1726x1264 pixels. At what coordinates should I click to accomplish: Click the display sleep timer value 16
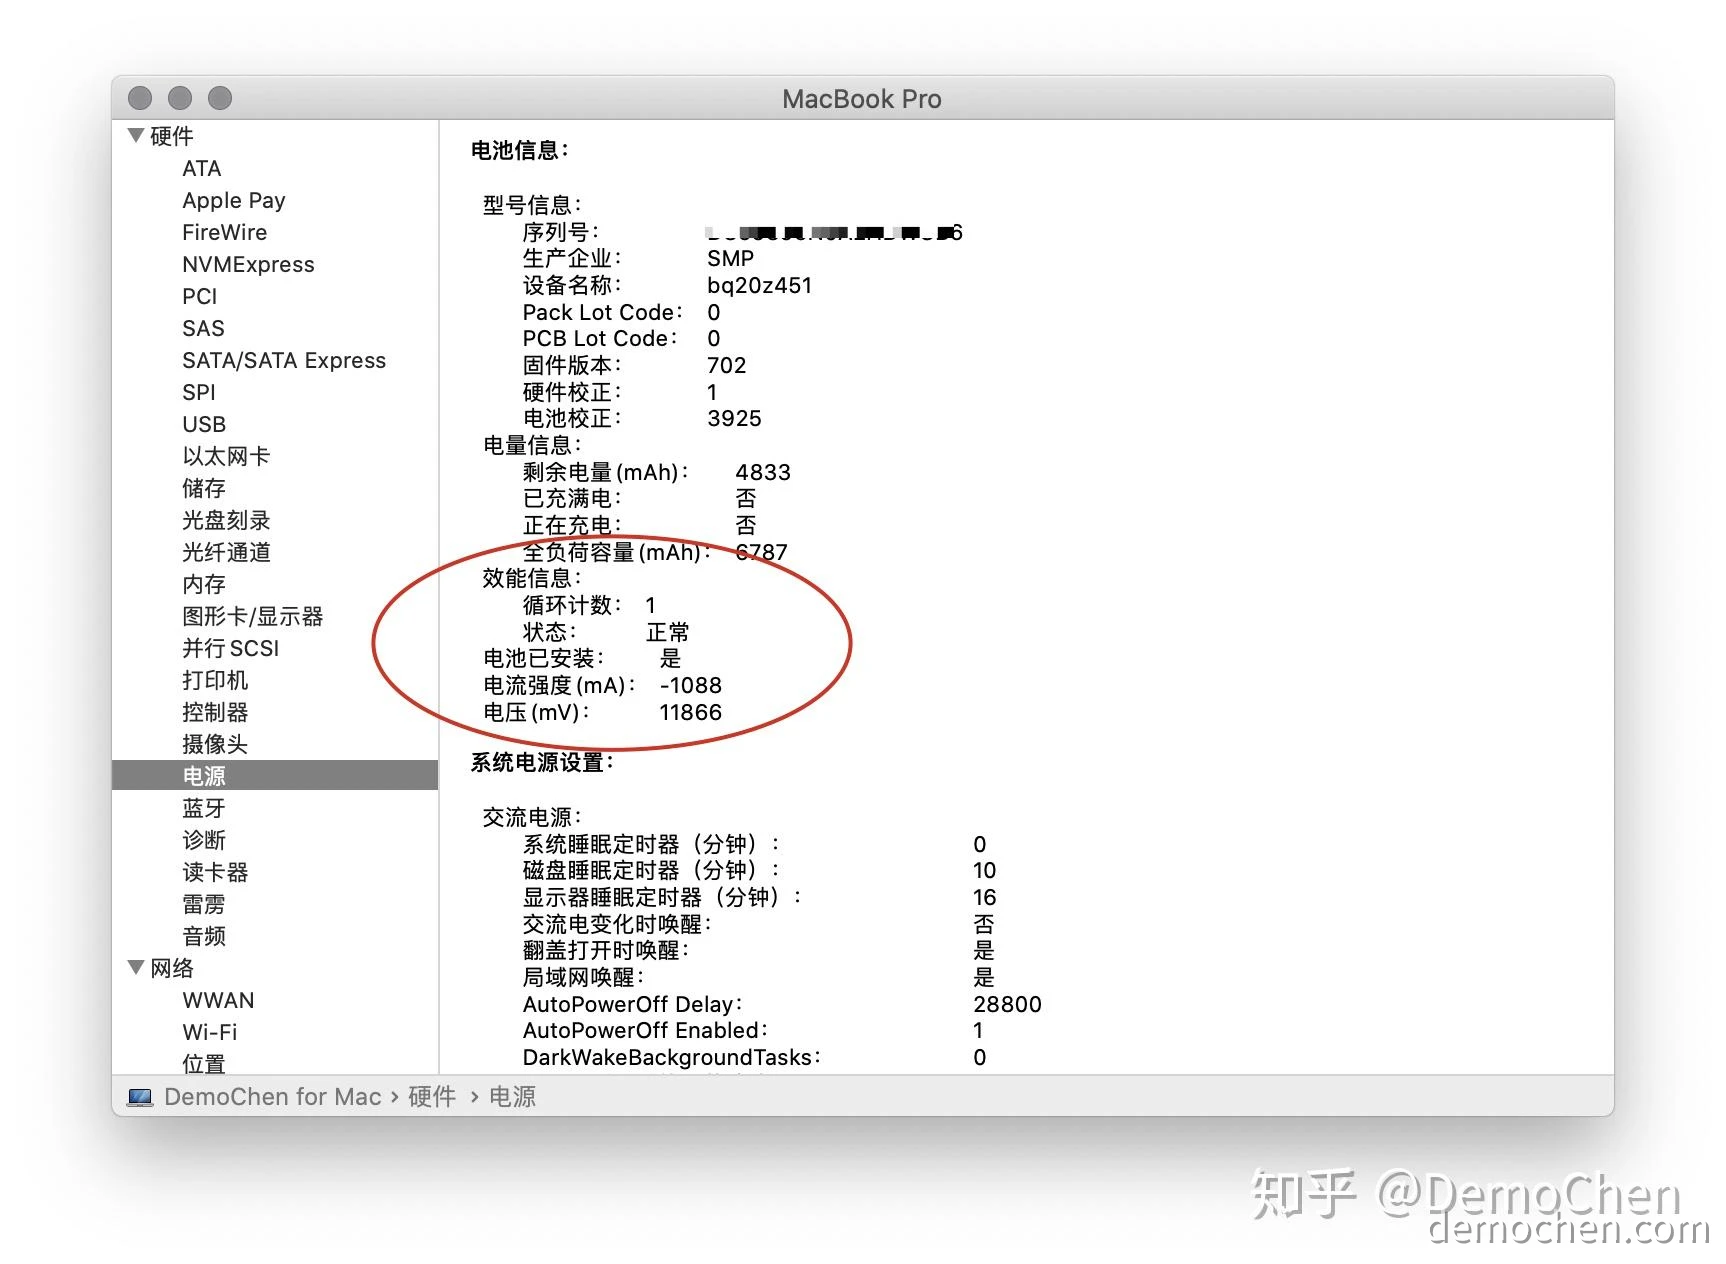[984, 897]
